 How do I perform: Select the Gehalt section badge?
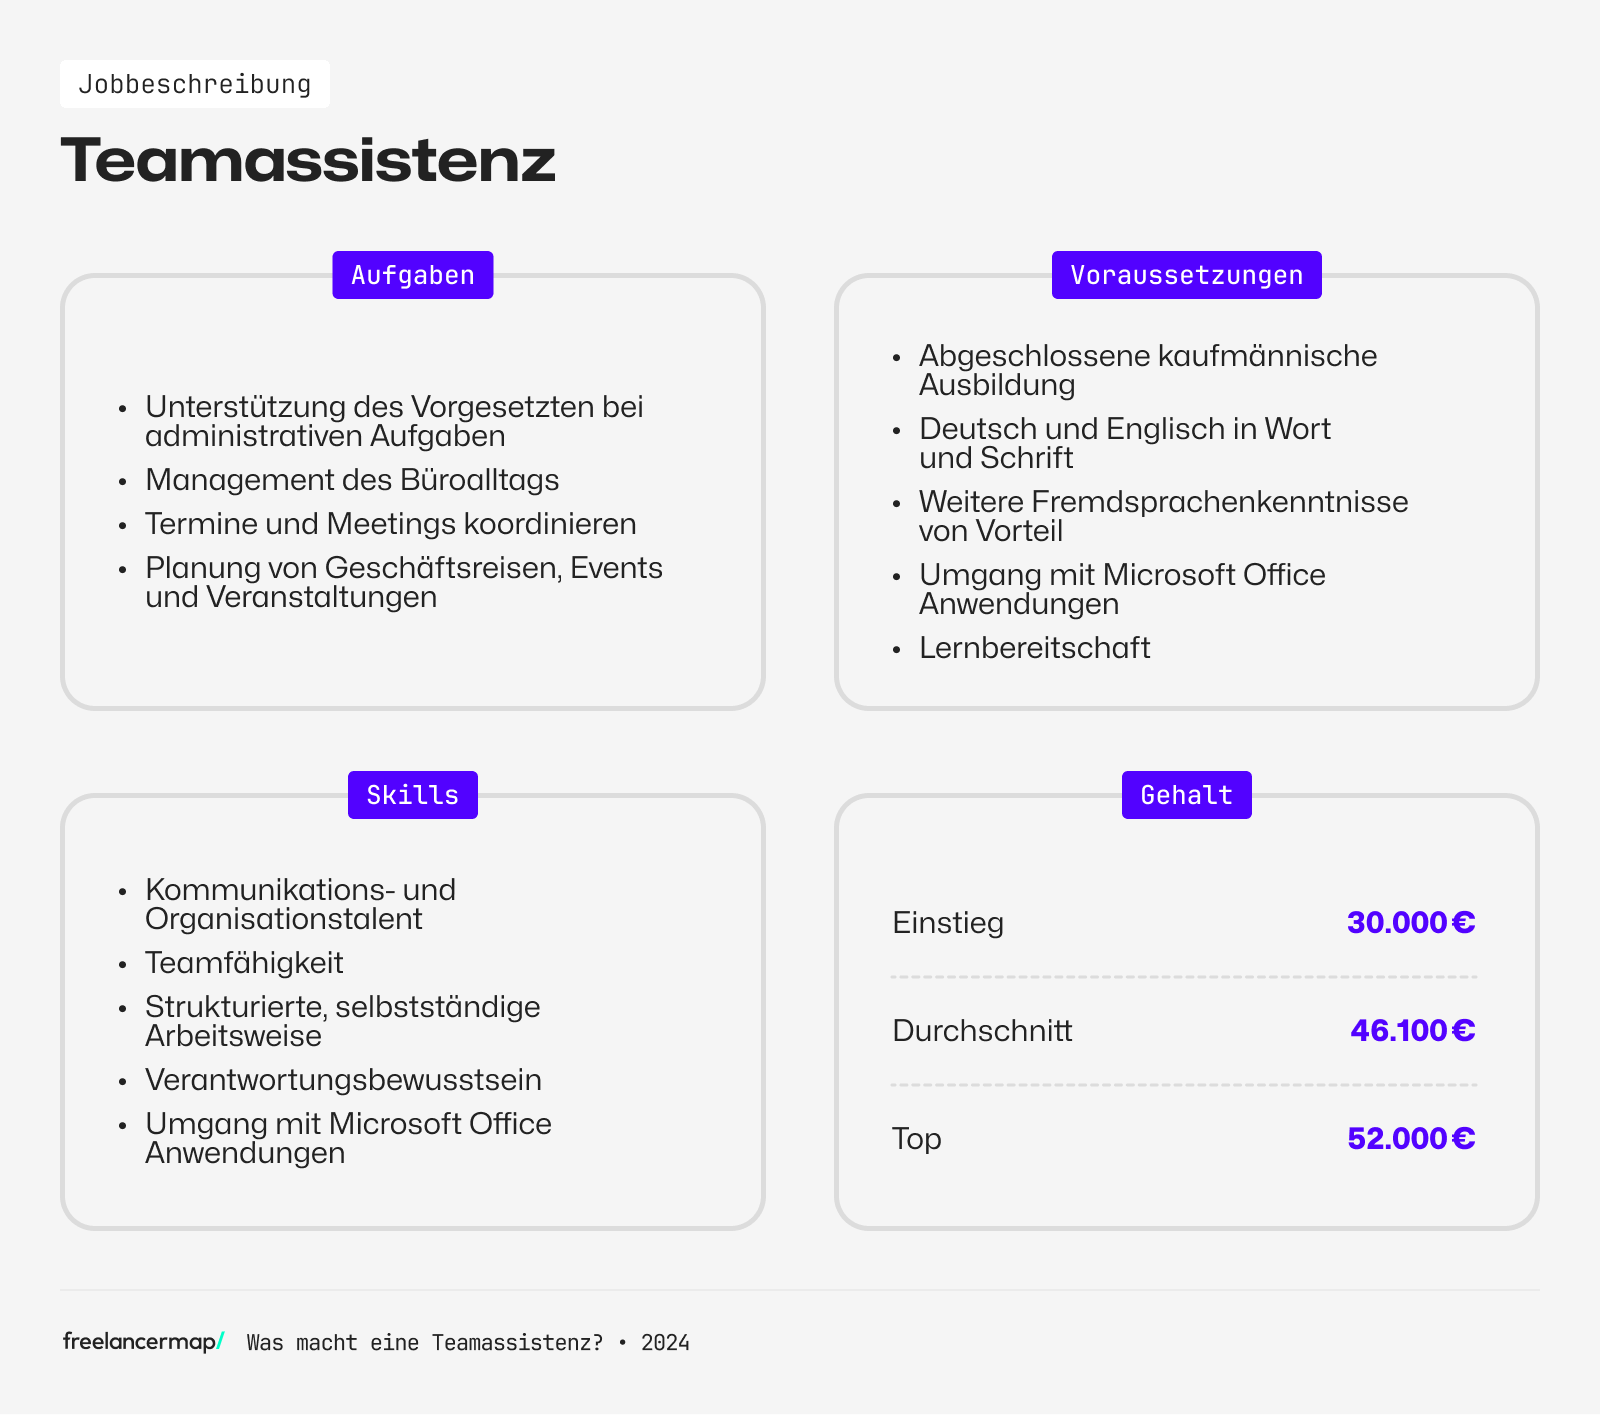point(1186,795)
